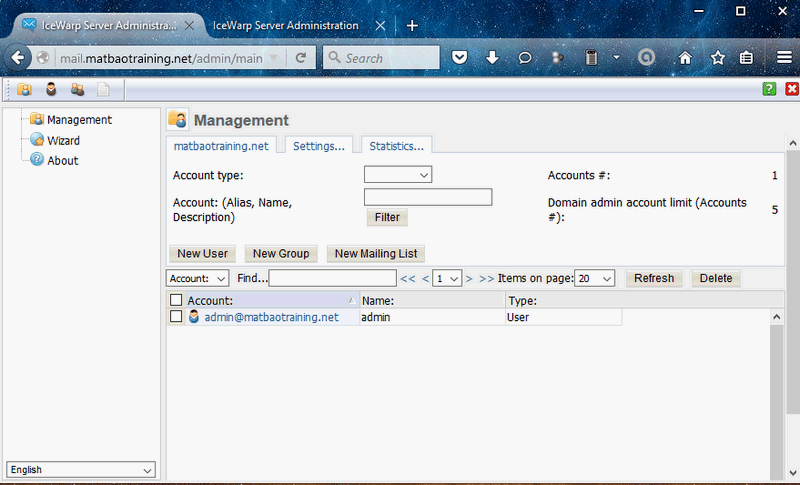The height and width of the screenshot is (485, 800).
Task: Open the Settings... tab
Action: (x=319, y=146)
